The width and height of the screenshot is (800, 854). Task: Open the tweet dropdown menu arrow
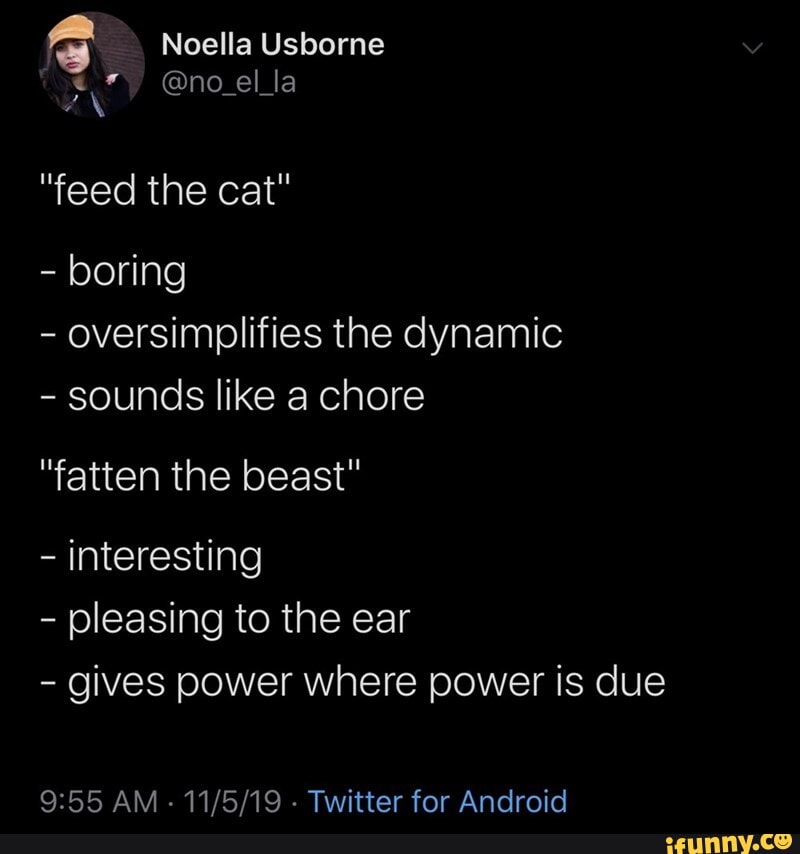pyautogui.click(x=755, y=45)
